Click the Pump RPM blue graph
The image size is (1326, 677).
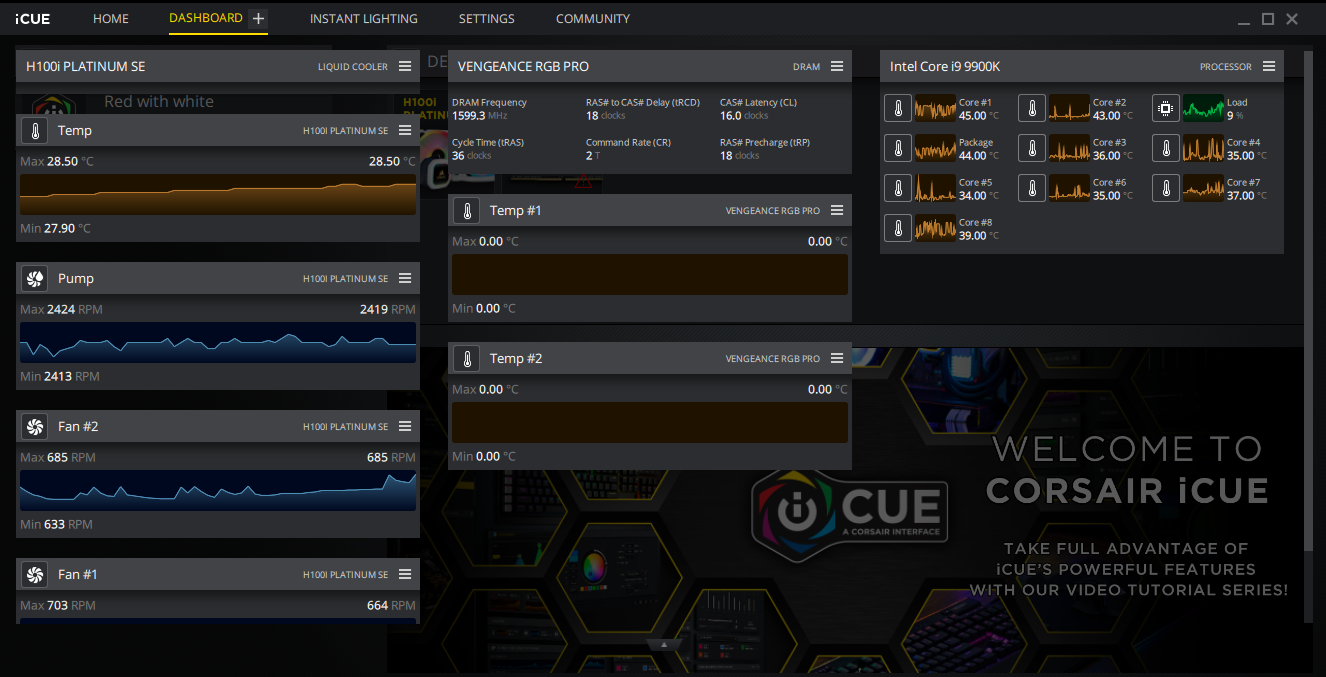point(218,342)
